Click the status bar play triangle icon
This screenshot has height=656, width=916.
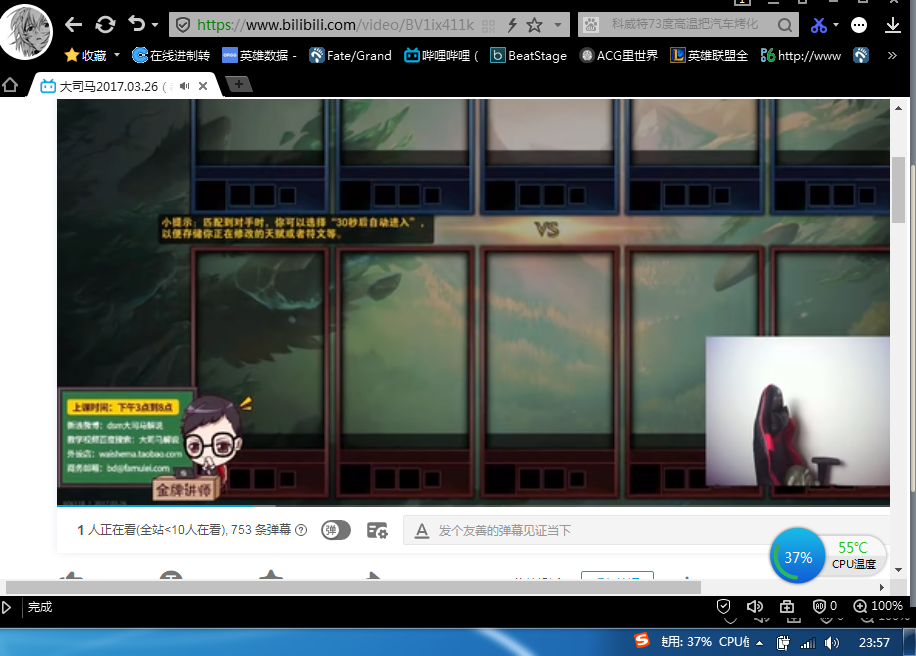(6, 607)
